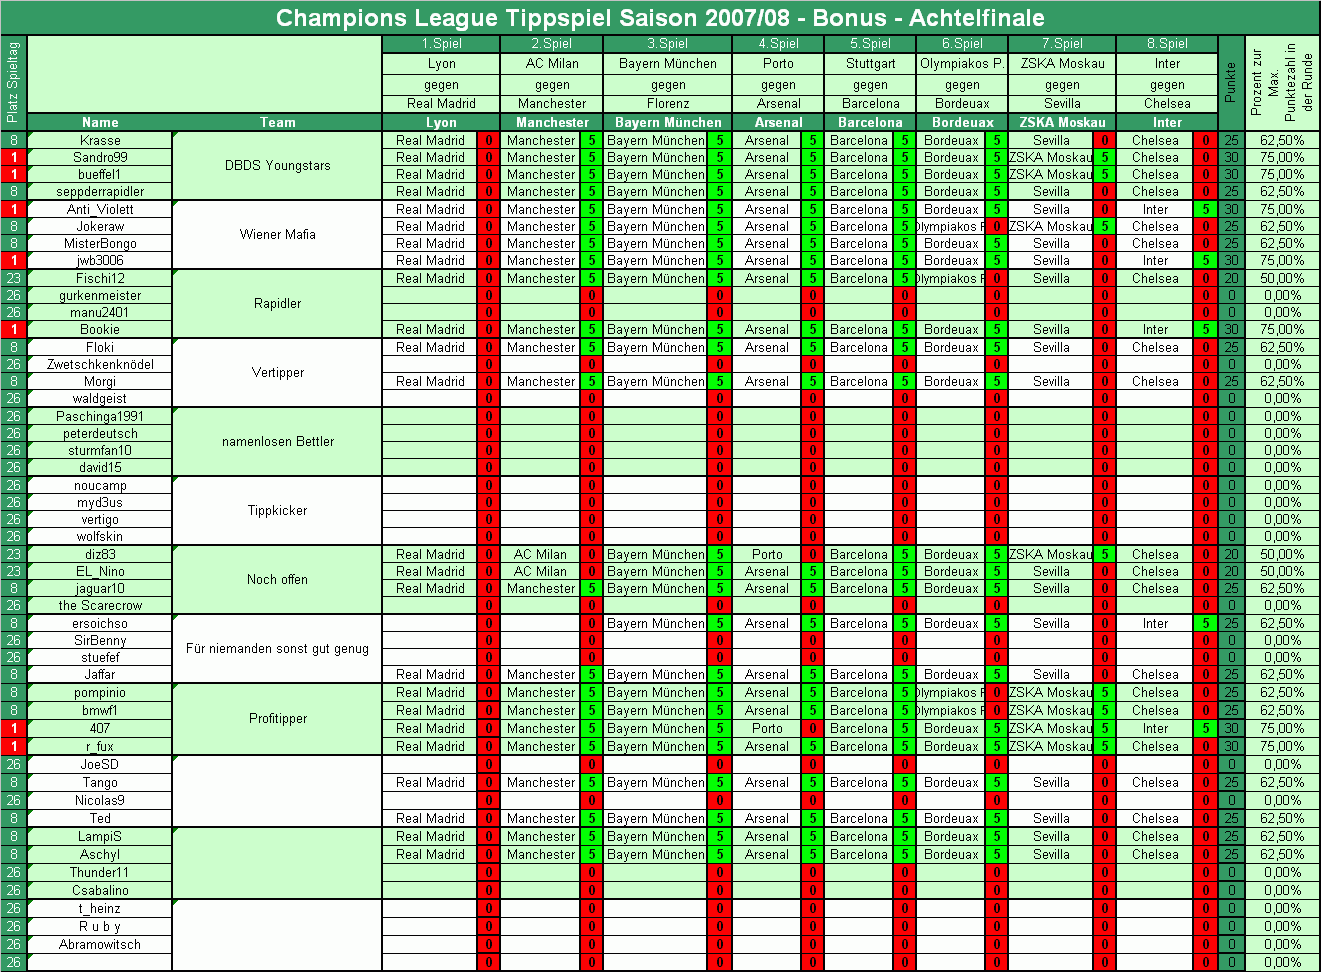Click the 75,00% cell in bueffel1's row
The width and height of the screenshot is (1321, 972).
[1282, 175]
